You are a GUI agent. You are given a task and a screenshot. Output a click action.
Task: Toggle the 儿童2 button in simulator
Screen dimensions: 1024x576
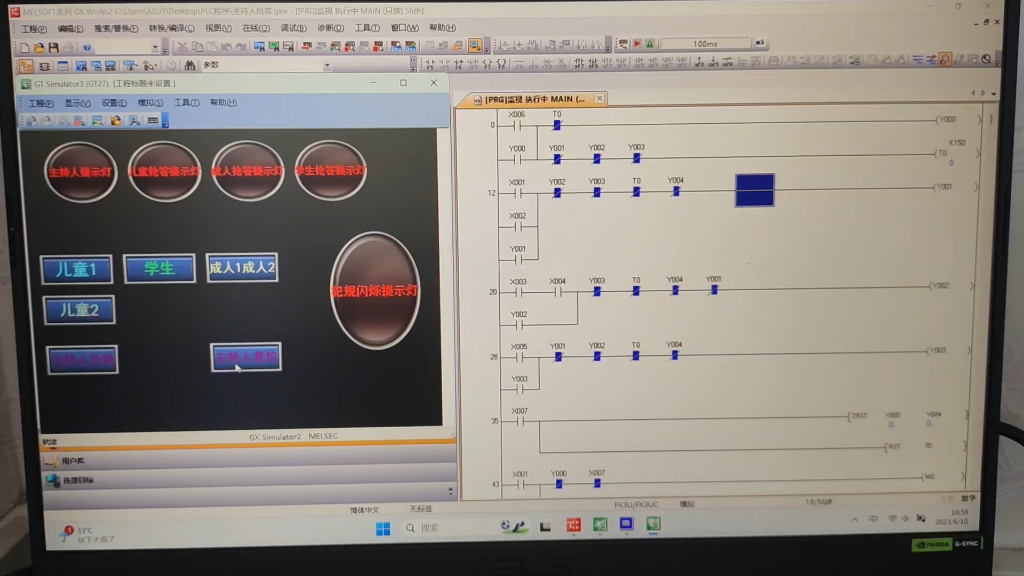coord(79,310)
